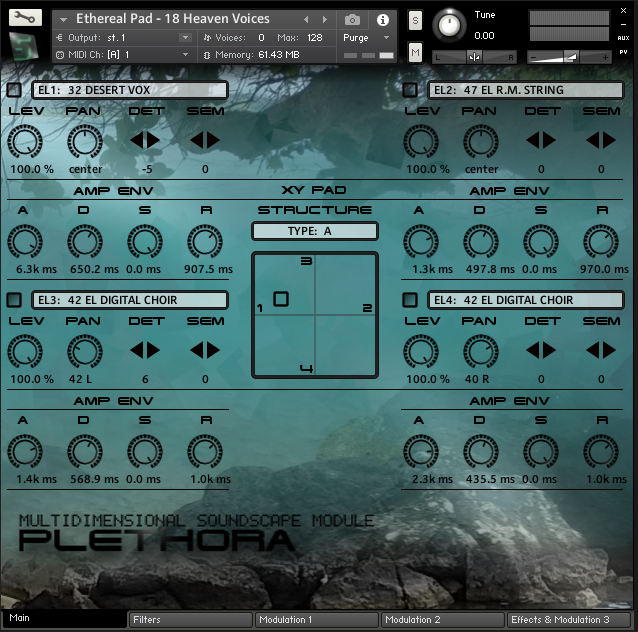Toggle the AUX sends button

point(623,38)
